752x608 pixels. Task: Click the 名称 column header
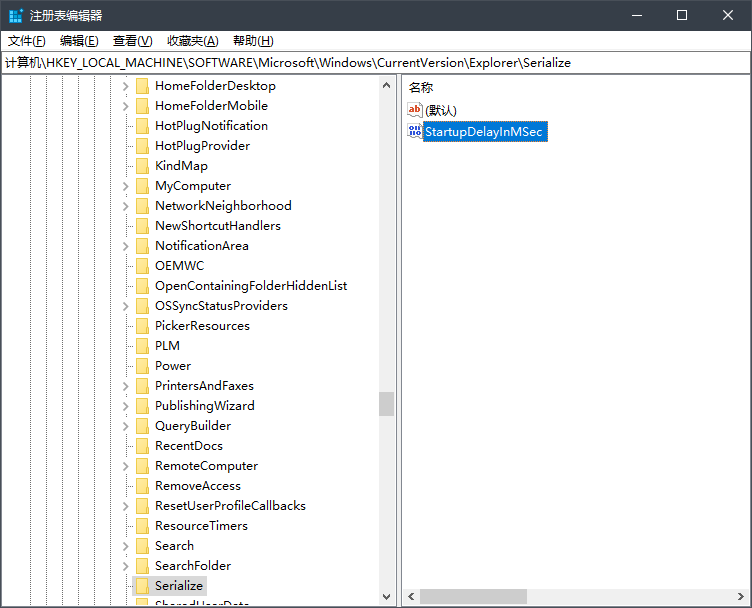421,87
